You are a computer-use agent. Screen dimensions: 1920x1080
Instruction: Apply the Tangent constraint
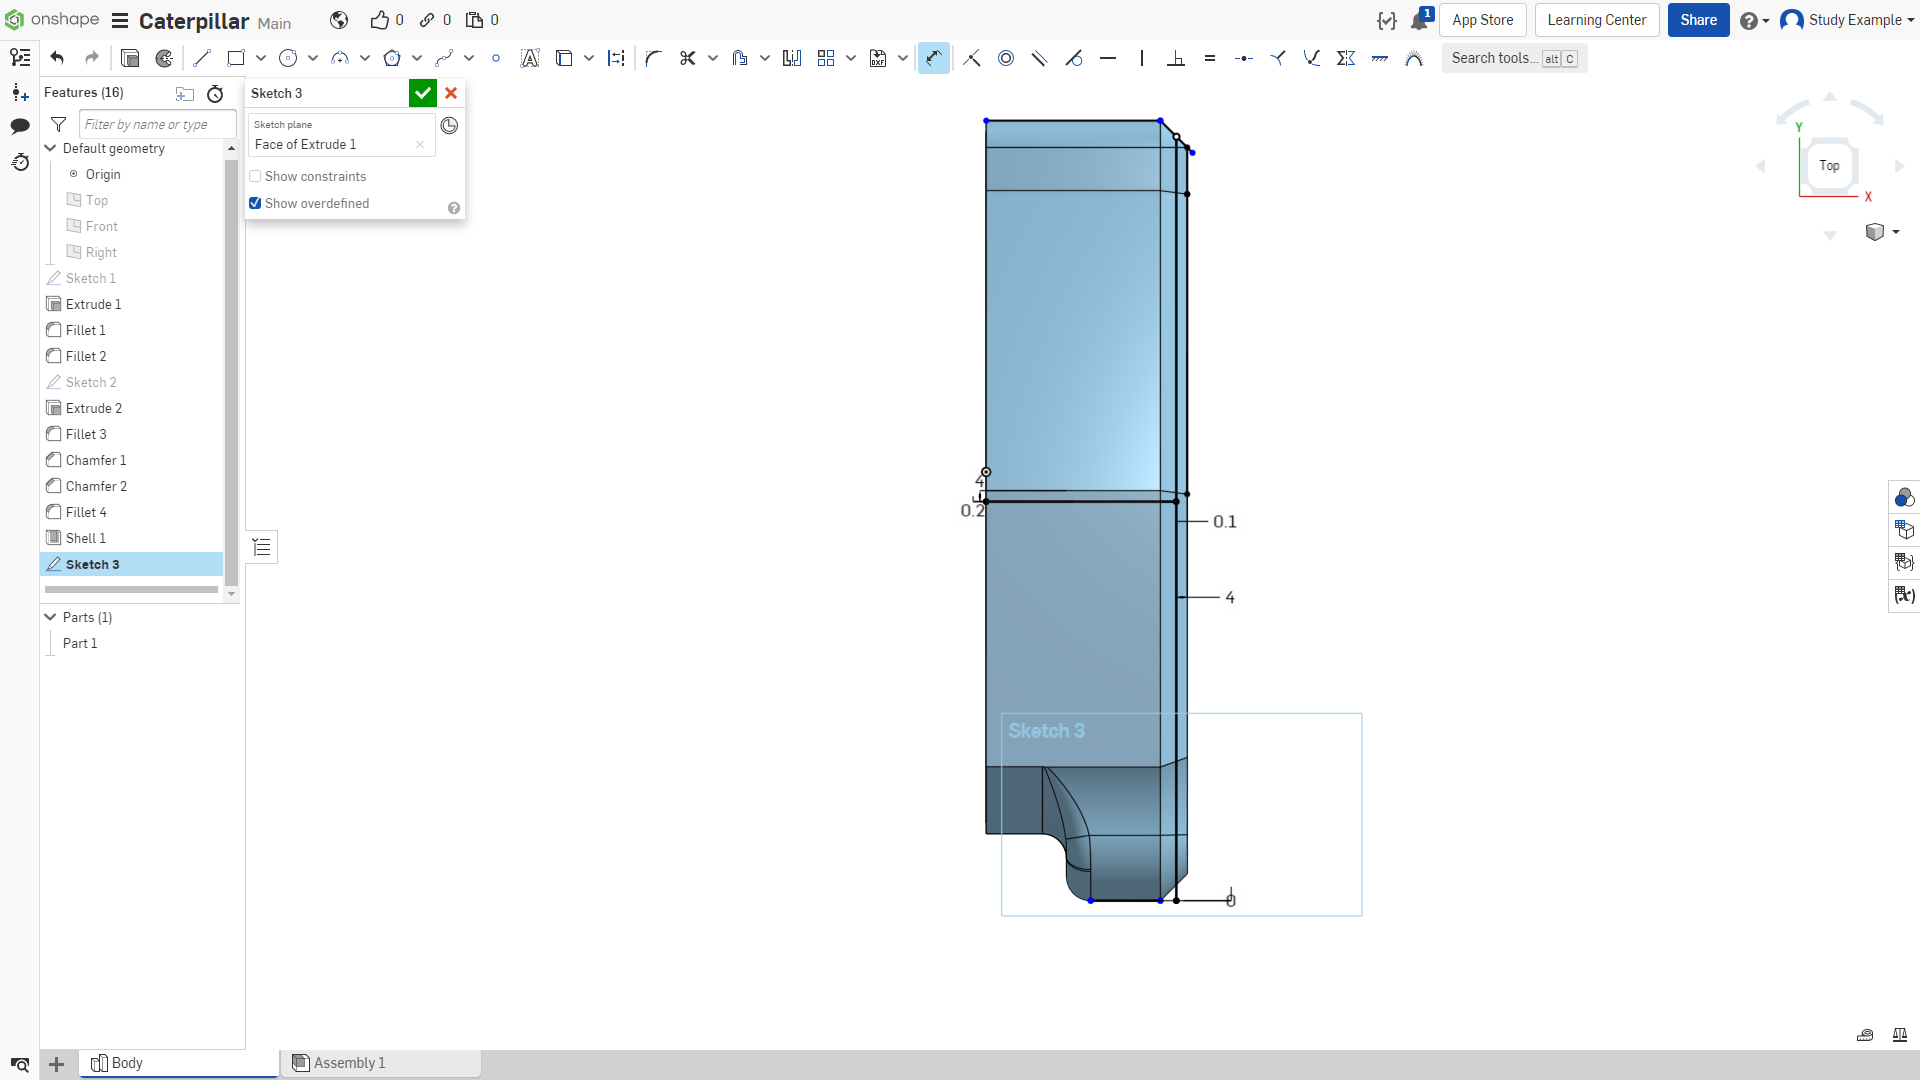pyautogui.click(x=1074, y=58)
